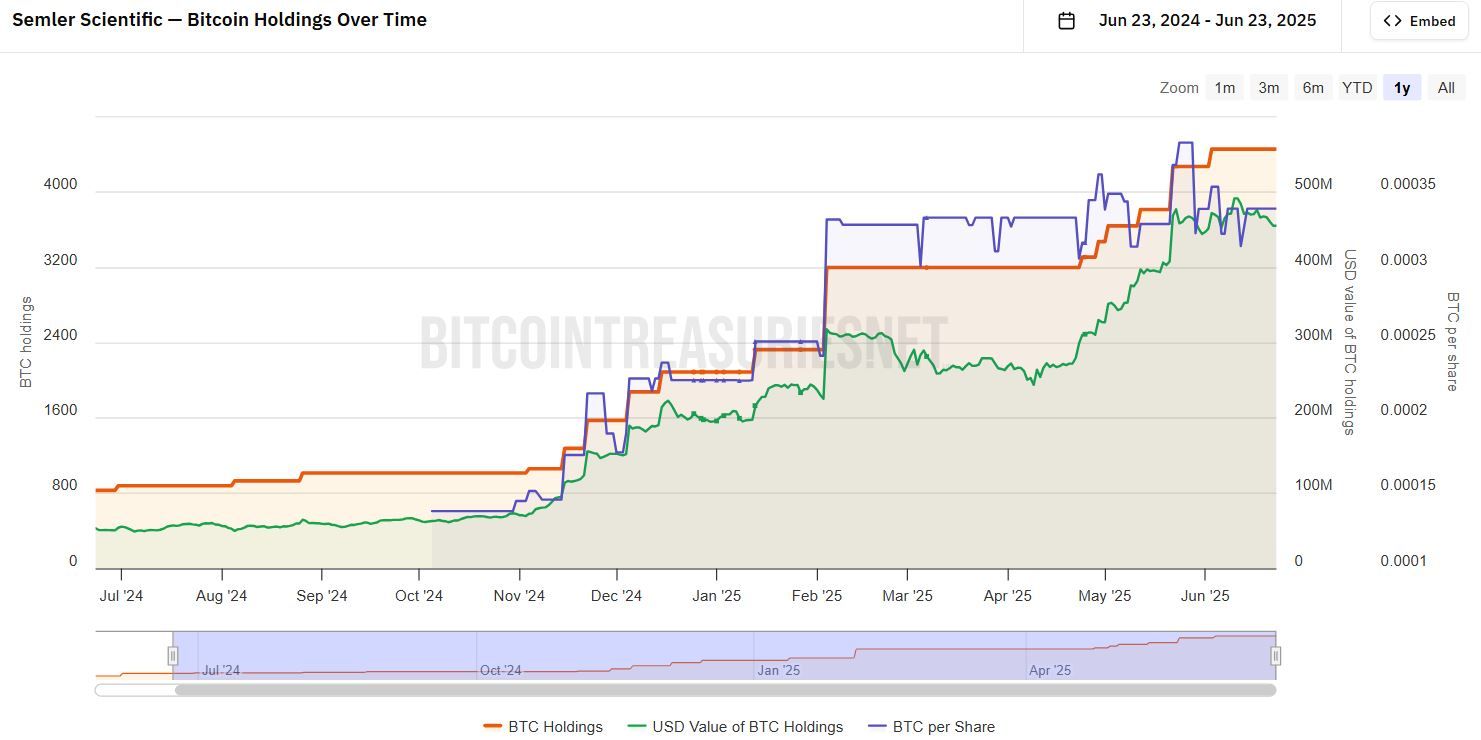The image size is (1481, 740).
Task: Click the navigator horizontal scrollbar thumb
Action: coord(725,690)
